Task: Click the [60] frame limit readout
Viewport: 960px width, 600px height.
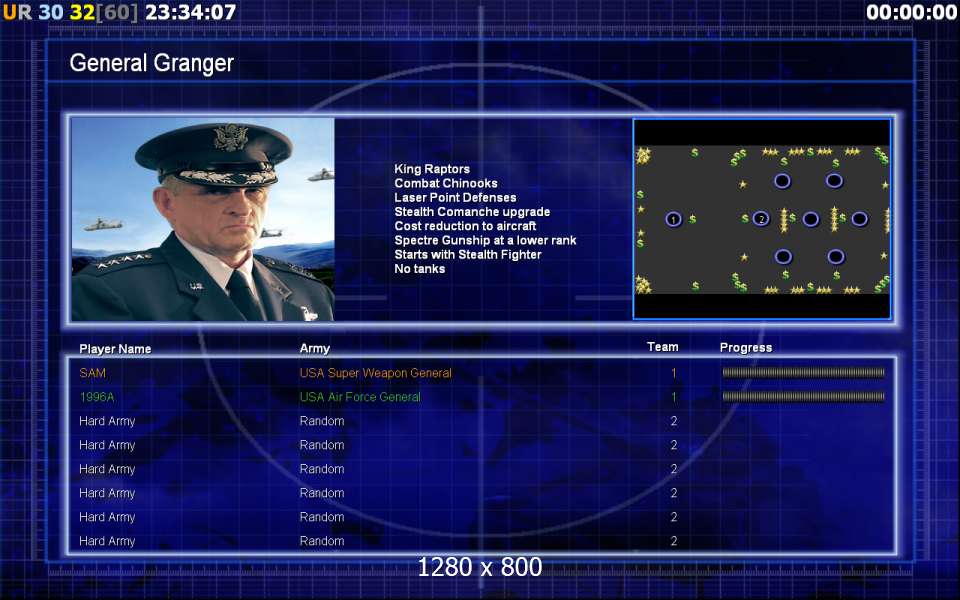Action: click(117, 12)
